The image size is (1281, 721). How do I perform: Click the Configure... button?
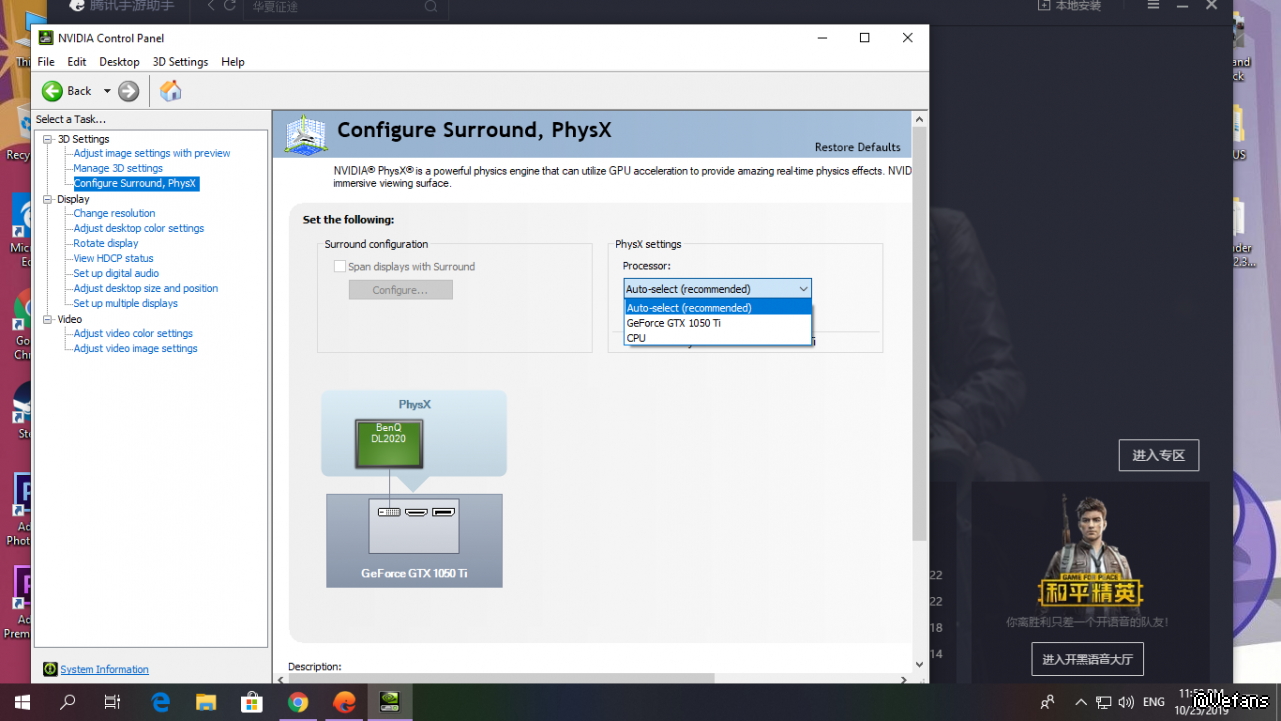point(400,290)
